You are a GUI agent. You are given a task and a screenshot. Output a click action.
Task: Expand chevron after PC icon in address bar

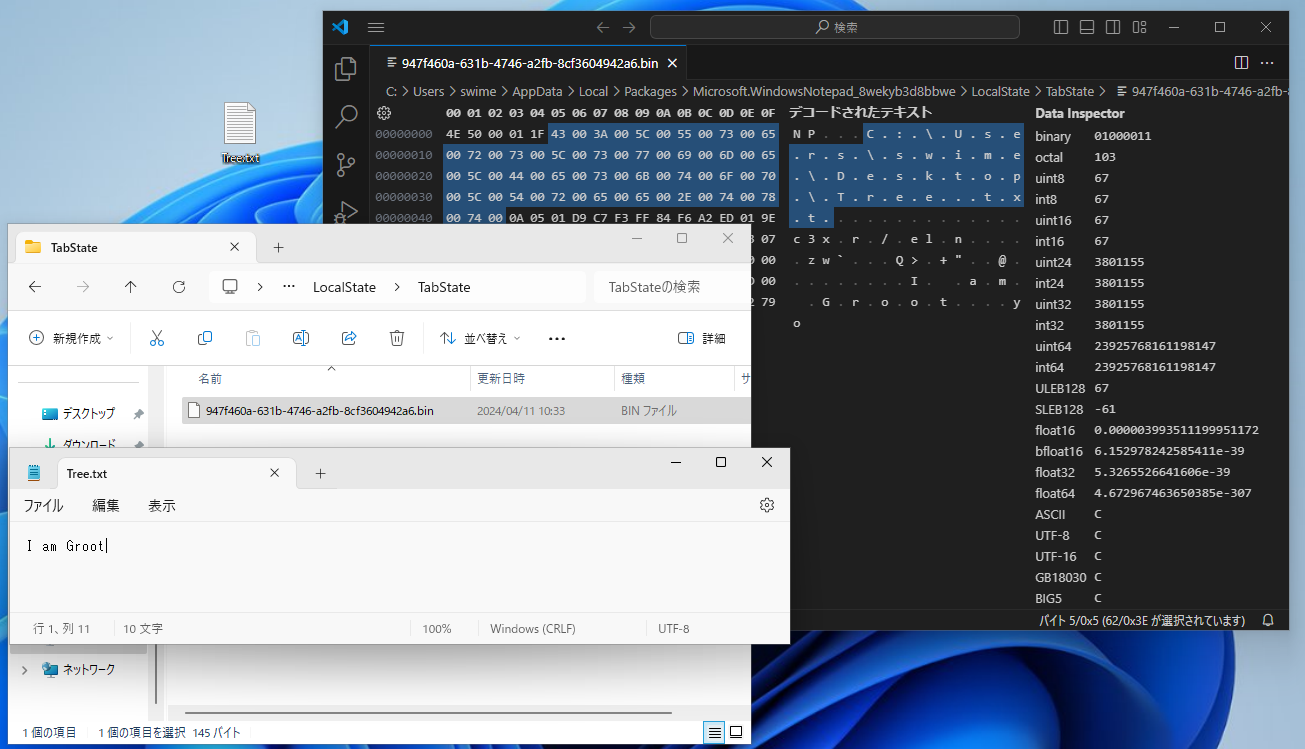pyautogui.click(x=260, y=287)
